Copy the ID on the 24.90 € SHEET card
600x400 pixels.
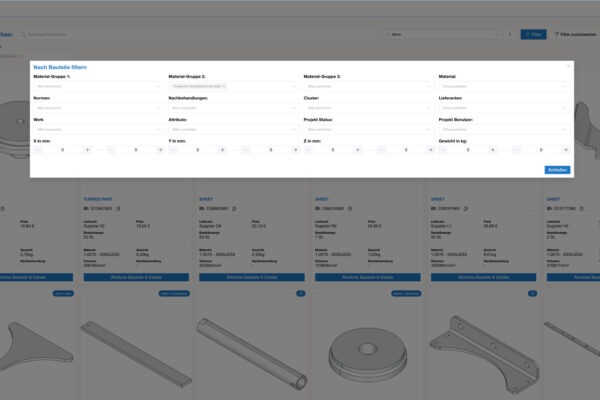coord(350,209)
